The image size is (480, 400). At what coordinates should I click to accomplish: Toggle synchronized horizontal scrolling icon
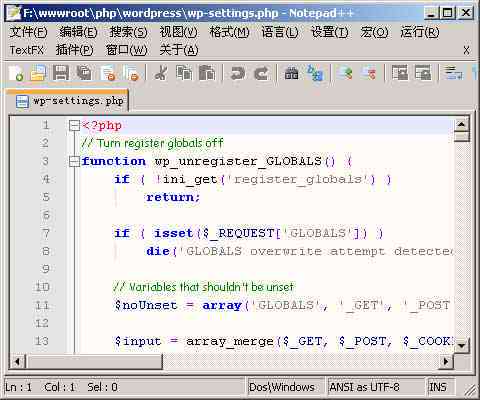(423, 73)
